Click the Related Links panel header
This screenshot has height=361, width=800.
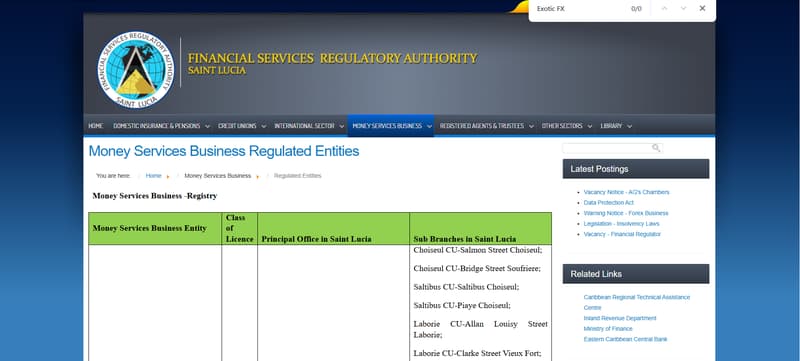636,274
